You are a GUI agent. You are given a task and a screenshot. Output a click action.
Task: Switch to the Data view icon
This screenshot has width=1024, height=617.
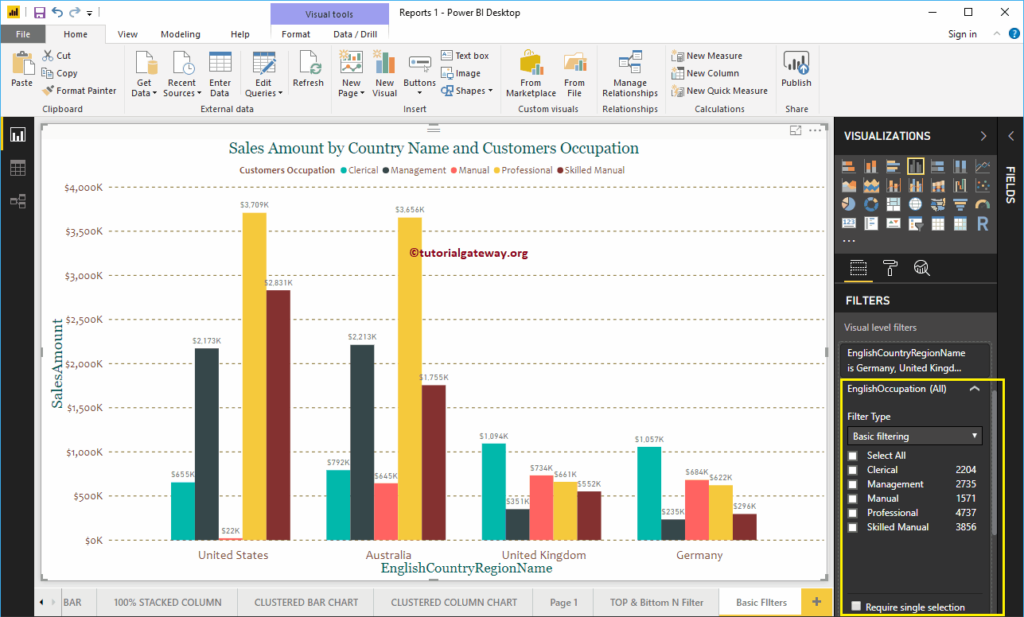pyautogui.click(x=18, y=168)
